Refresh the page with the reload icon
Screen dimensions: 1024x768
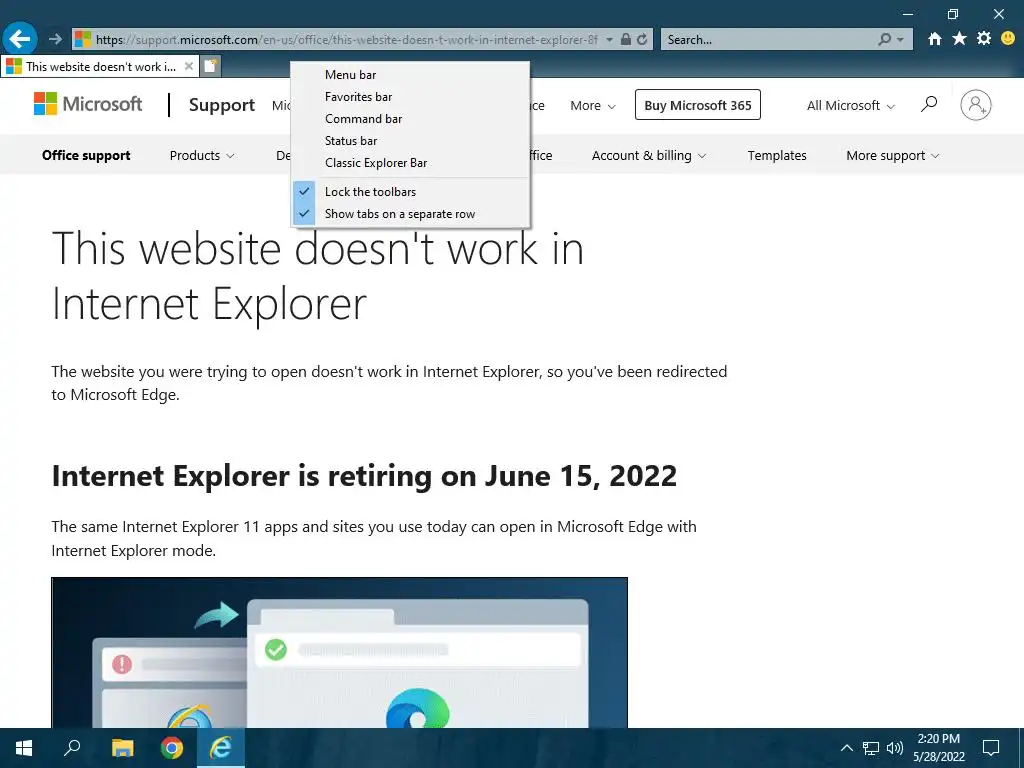pyautogui.click(x=642, y=39)
